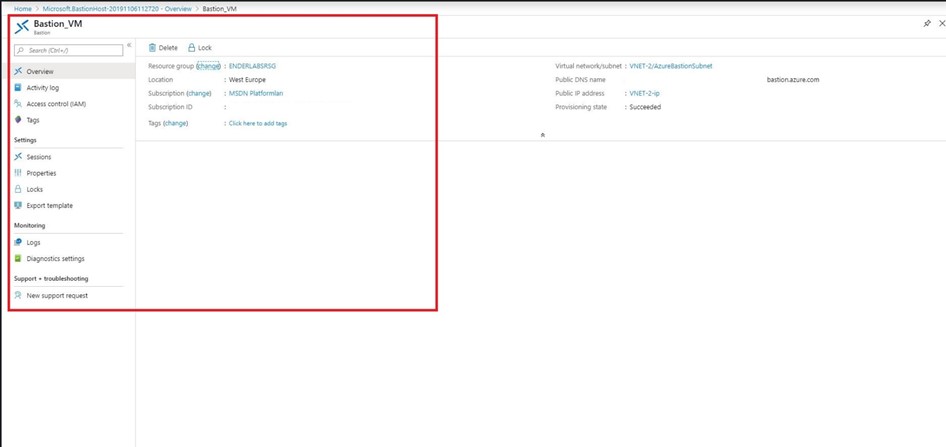The height and width of the screenshot is (447, 946).
Task: Change the resource group via the change link
Action: [x=209, y=66]
